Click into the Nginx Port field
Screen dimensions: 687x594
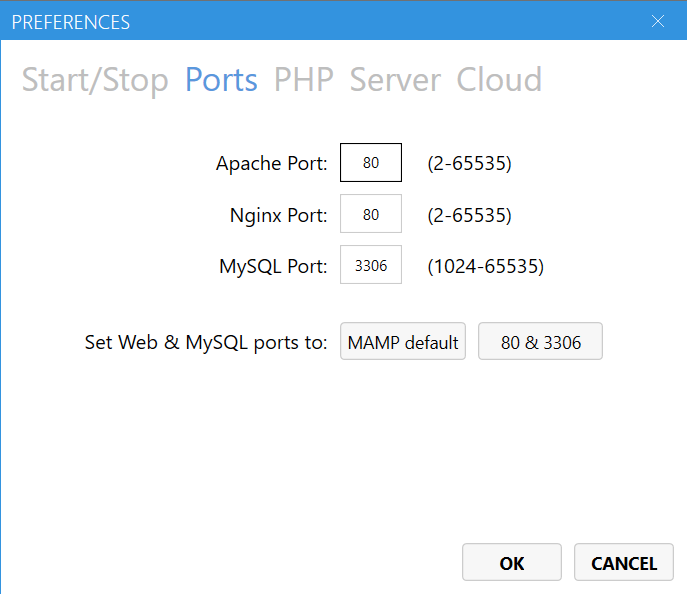[x=371, y=215]
